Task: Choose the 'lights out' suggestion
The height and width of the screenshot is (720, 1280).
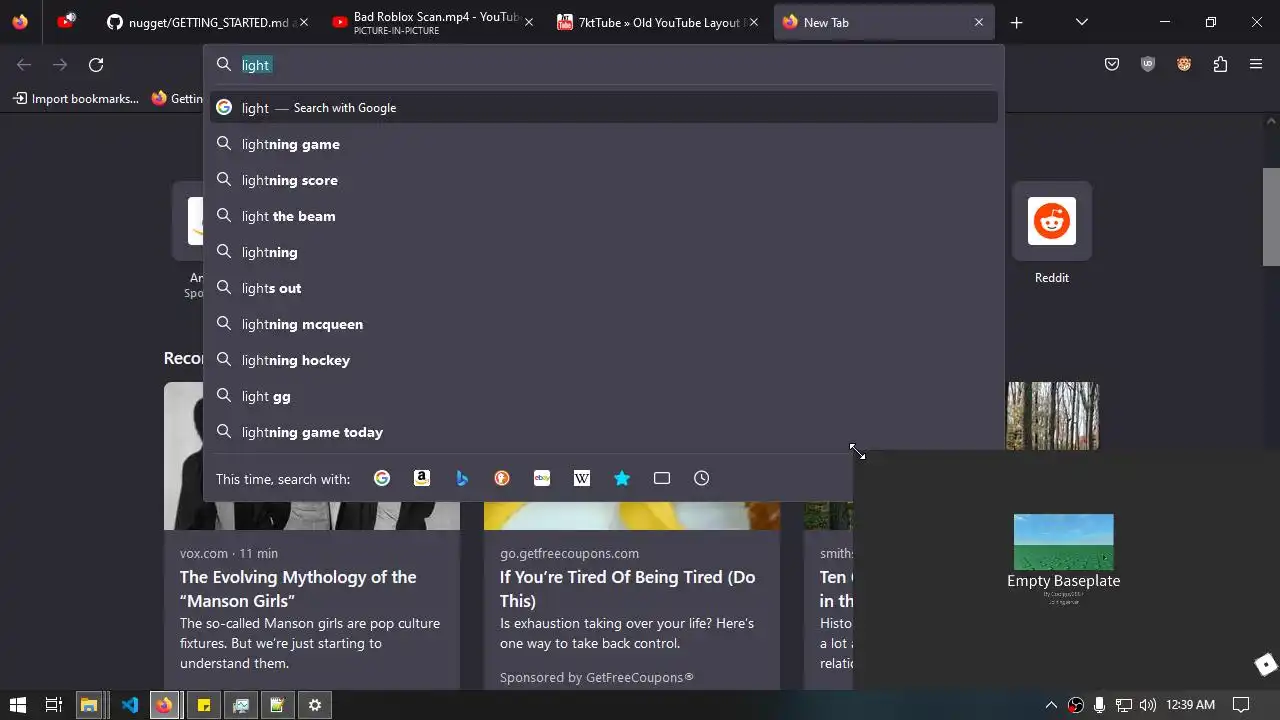Action: click(604, 288)
